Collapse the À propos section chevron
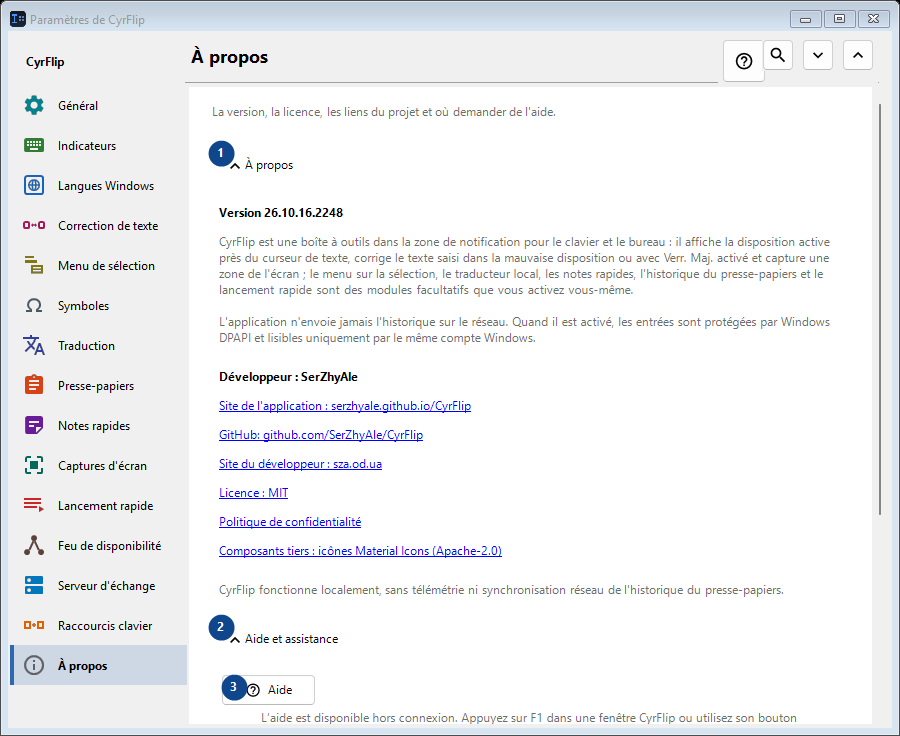This screenshot has width=900, height=736. point(235,166)
